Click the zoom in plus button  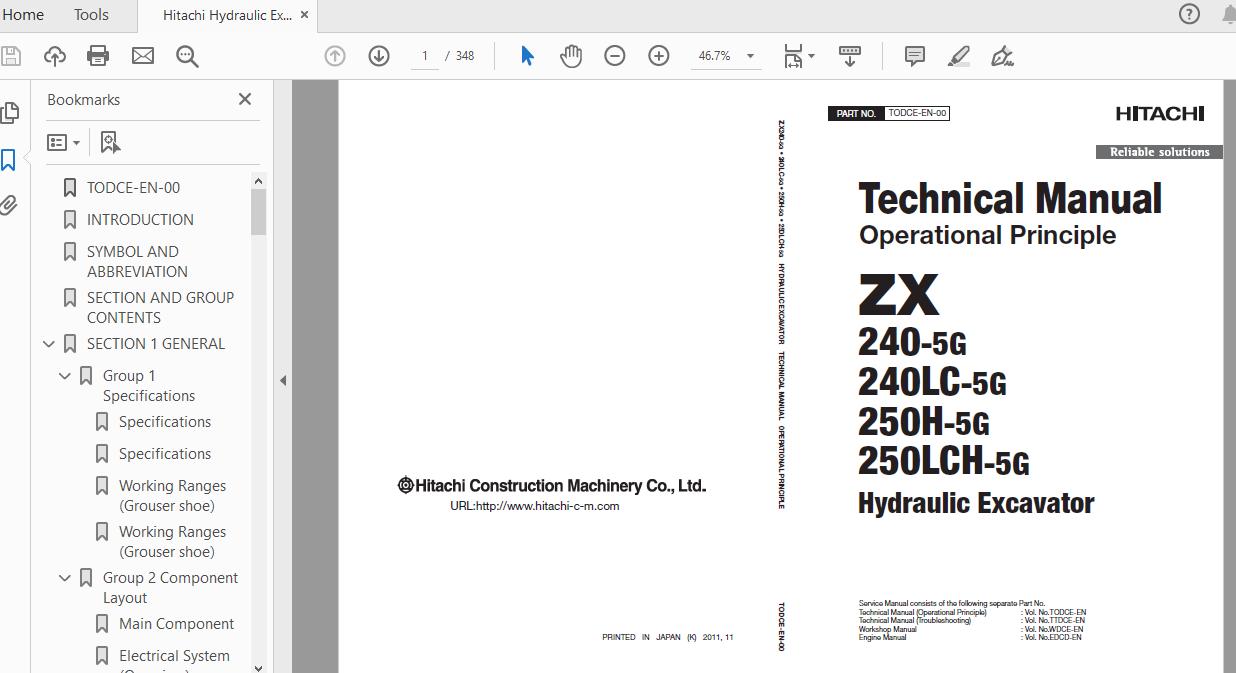(659, 56)
